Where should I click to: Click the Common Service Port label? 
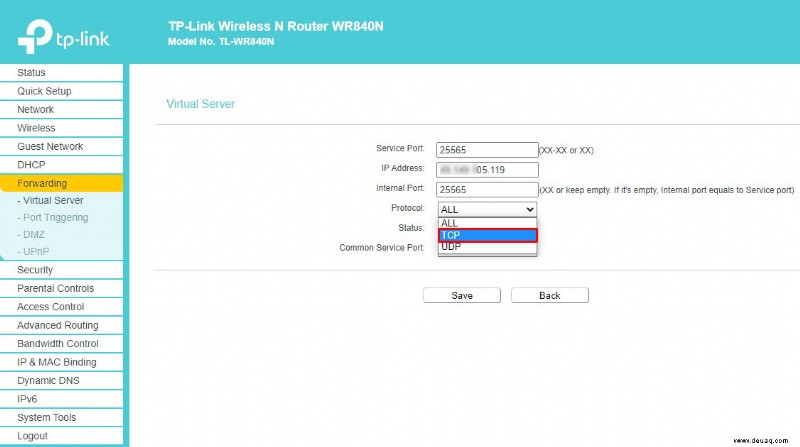tap(382, 247)
